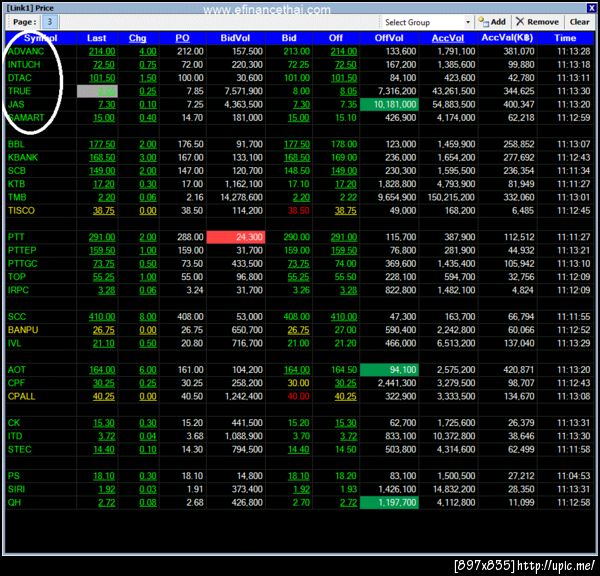Select the TISCO symbol
600x576 pixels.
(x=21, y=210)
